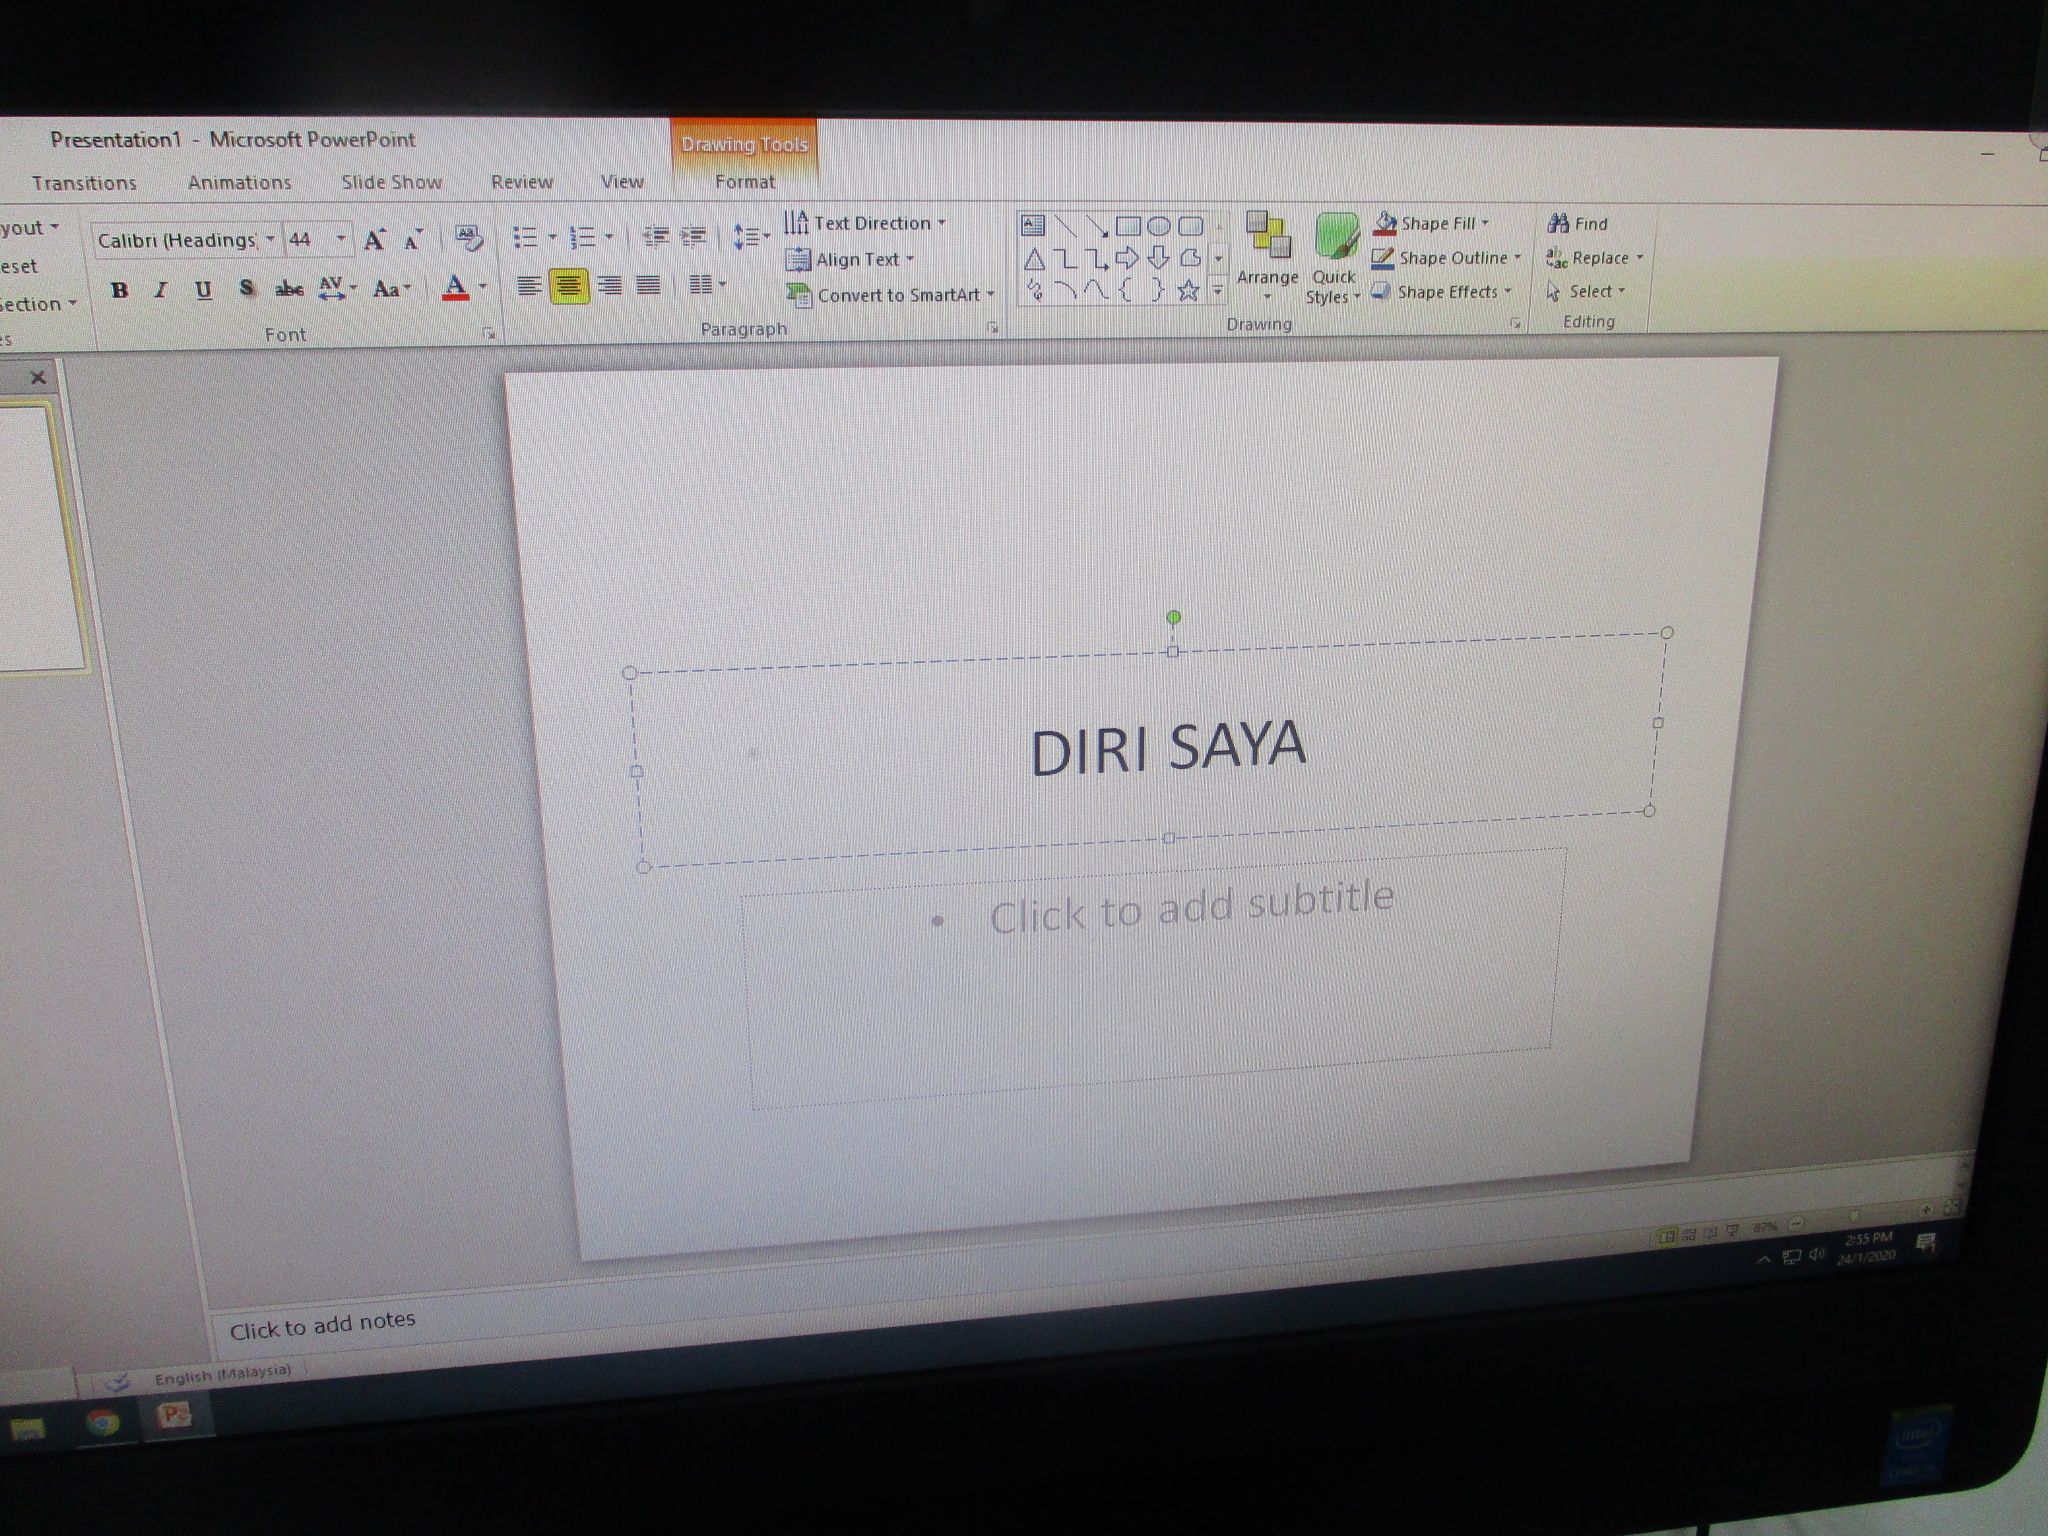Increase font size with grow icon

point(374,240)
